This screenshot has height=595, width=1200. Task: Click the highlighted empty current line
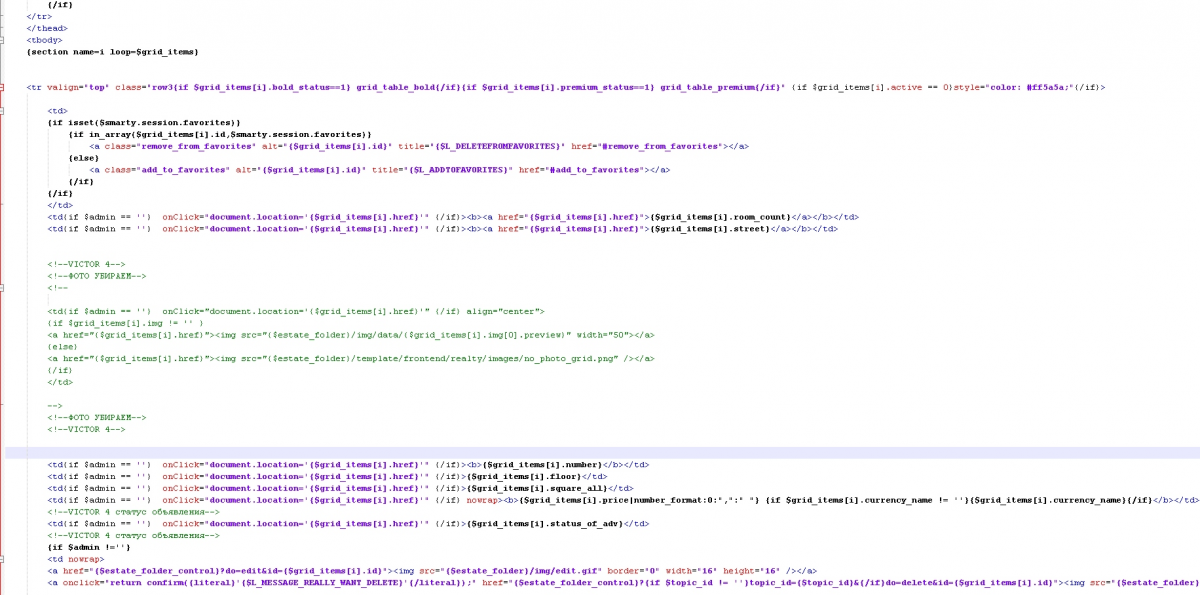pyautogui.click(x=600, y=453)
